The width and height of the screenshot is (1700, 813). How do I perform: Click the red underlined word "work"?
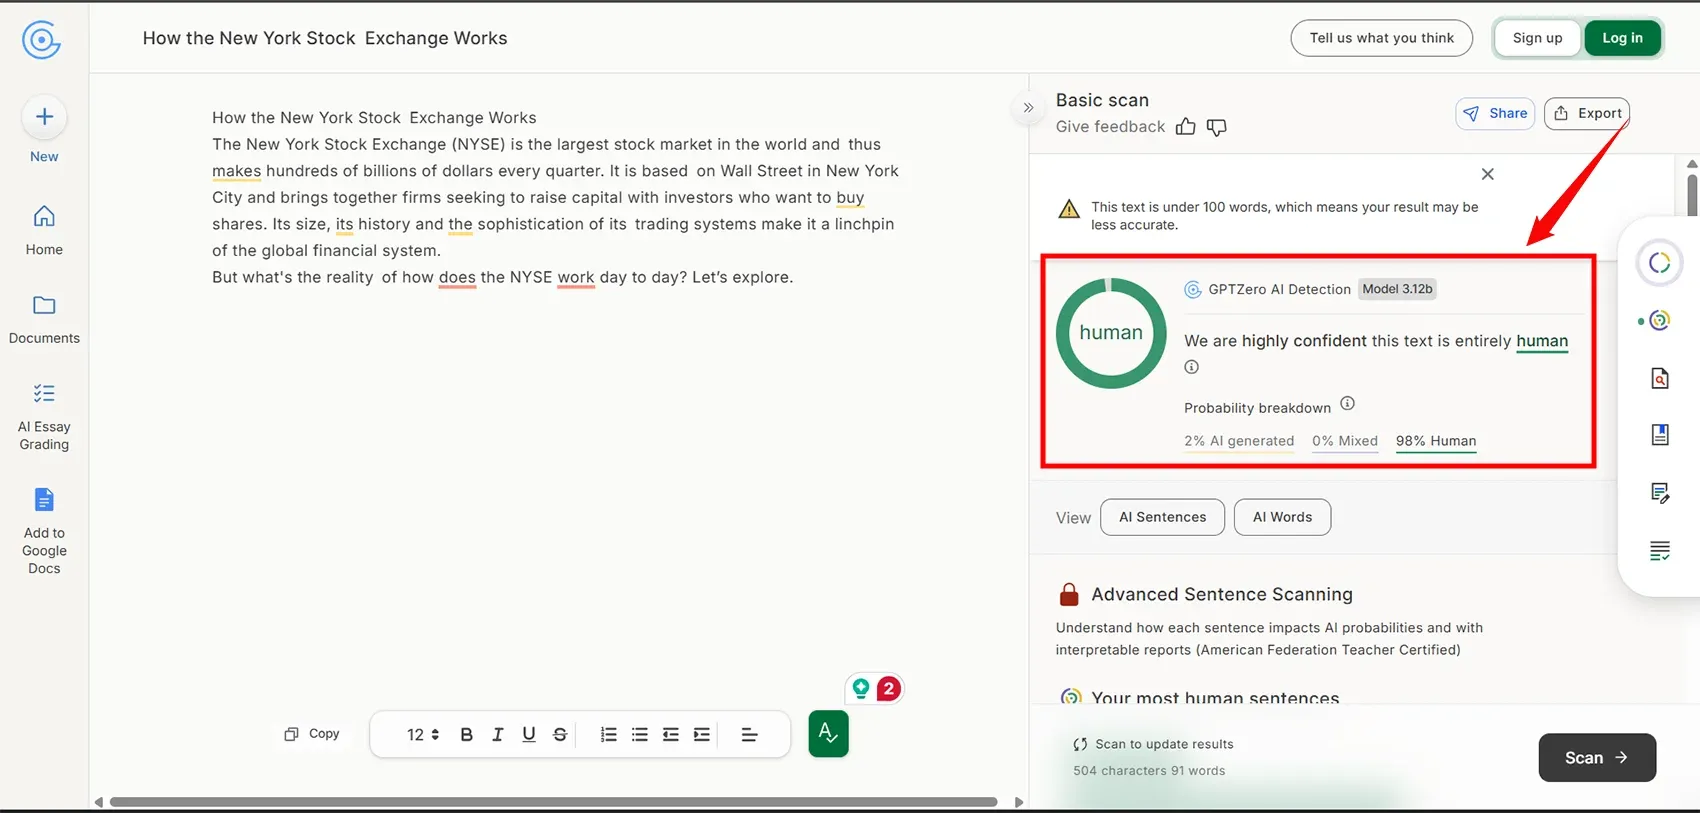pyautogui.click(x=576, y=277)
